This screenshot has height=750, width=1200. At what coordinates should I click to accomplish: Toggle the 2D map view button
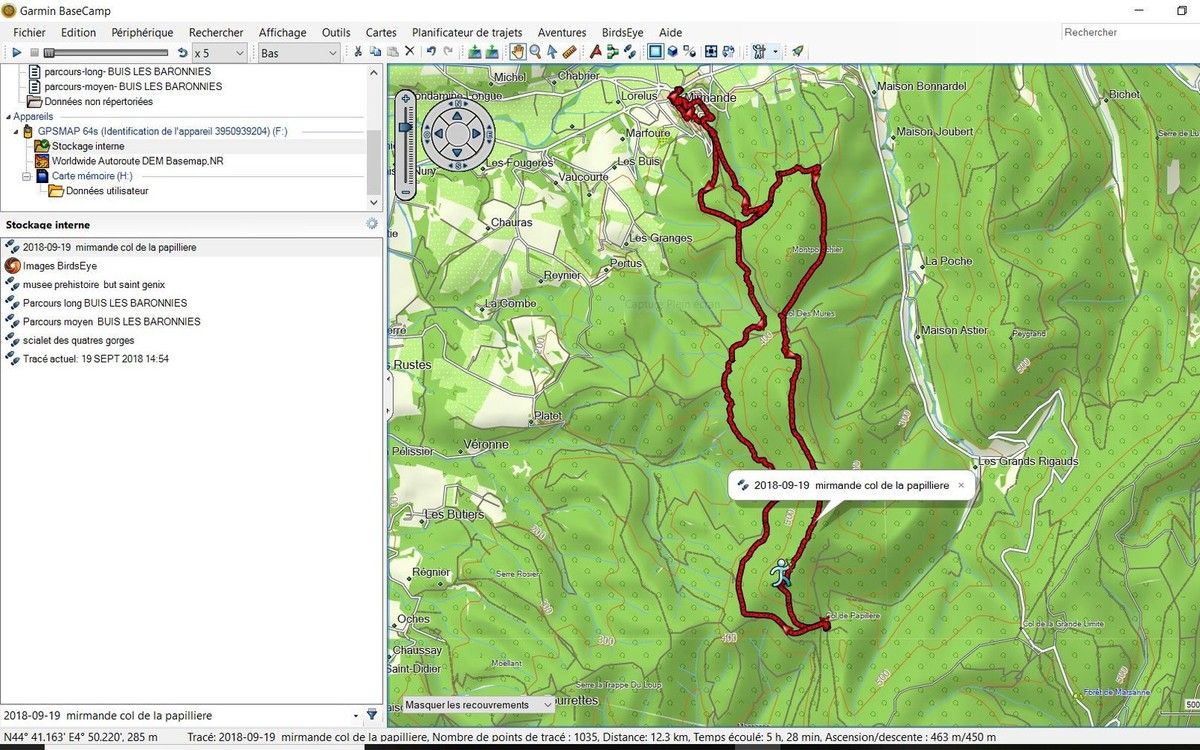[655, 52]
